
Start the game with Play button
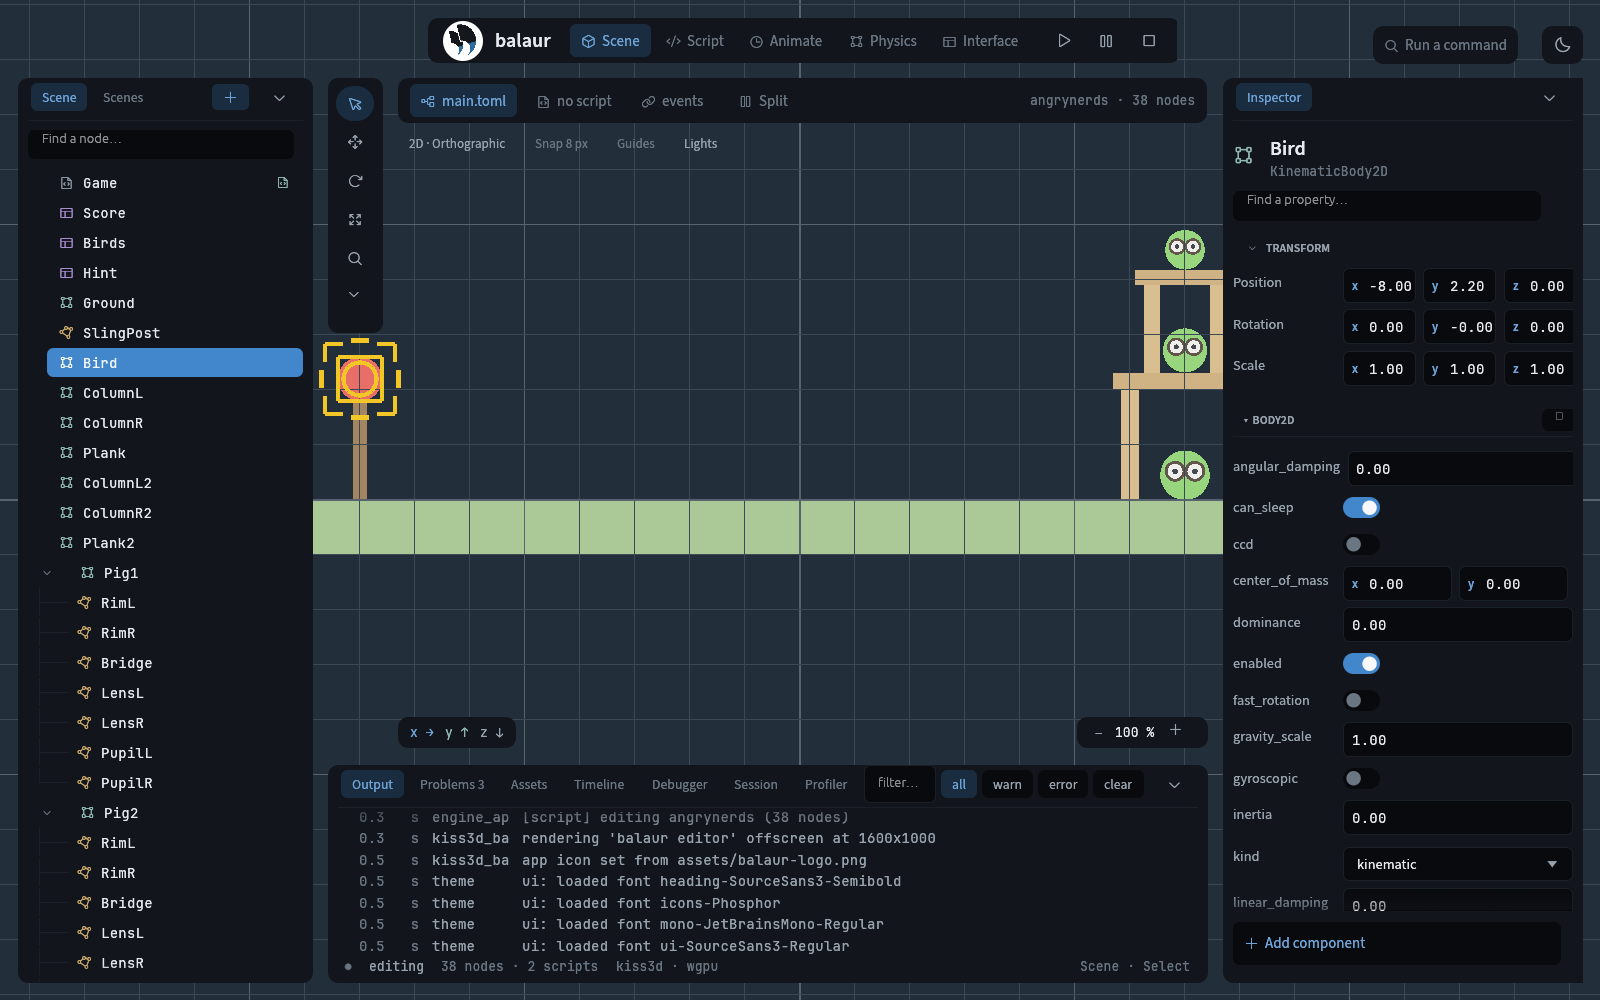coord(1064,41)
